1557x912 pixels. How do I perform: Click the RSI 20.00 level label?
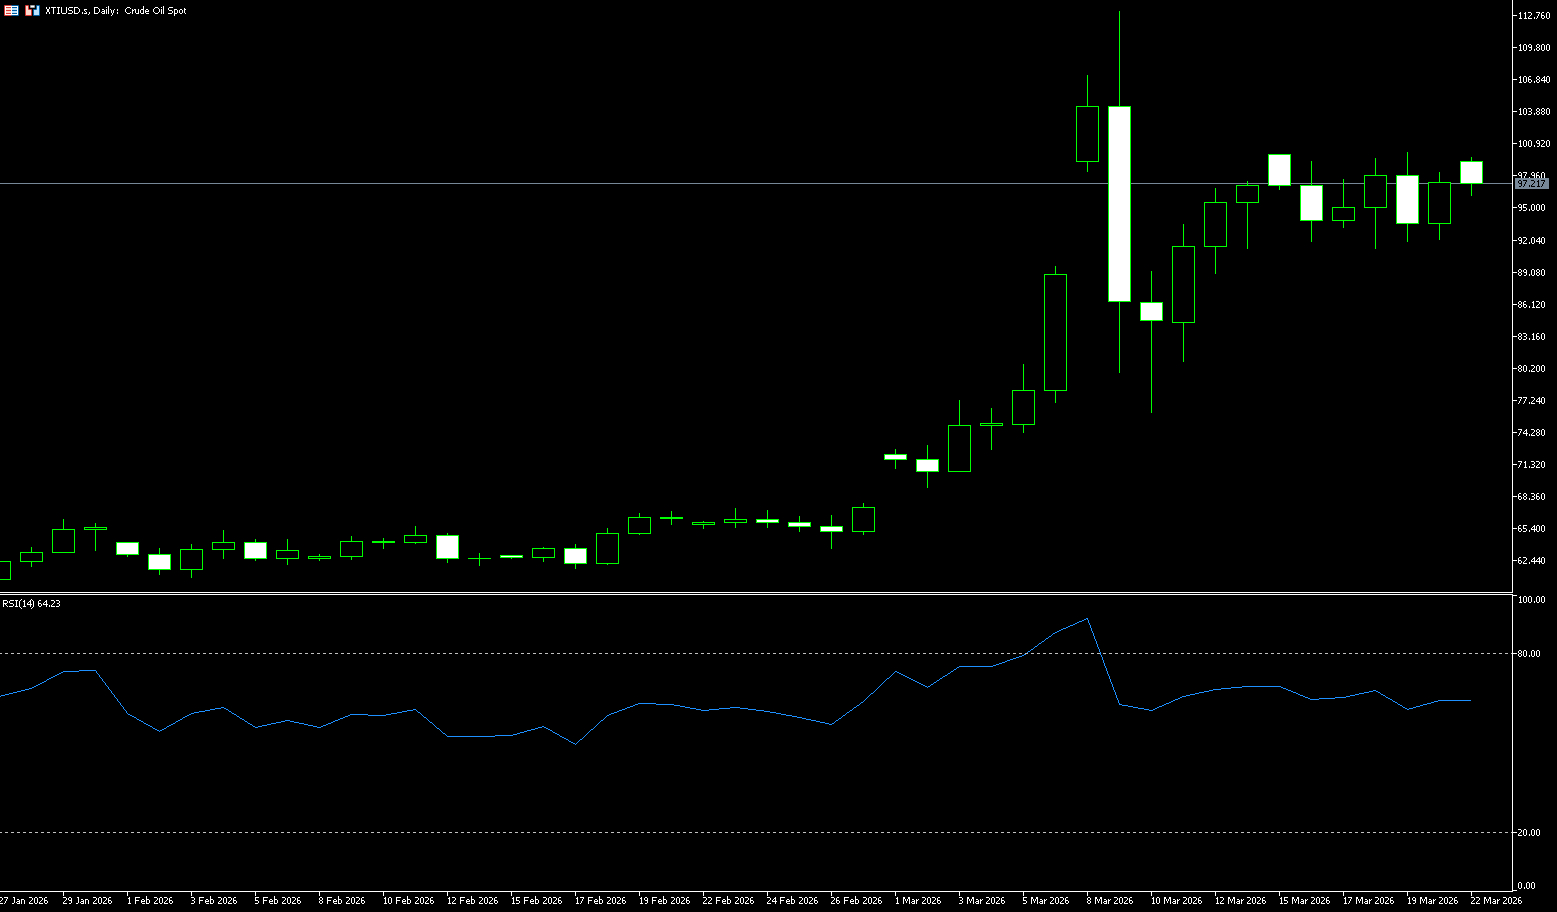pyautogui.click(x=1529, y=832)
